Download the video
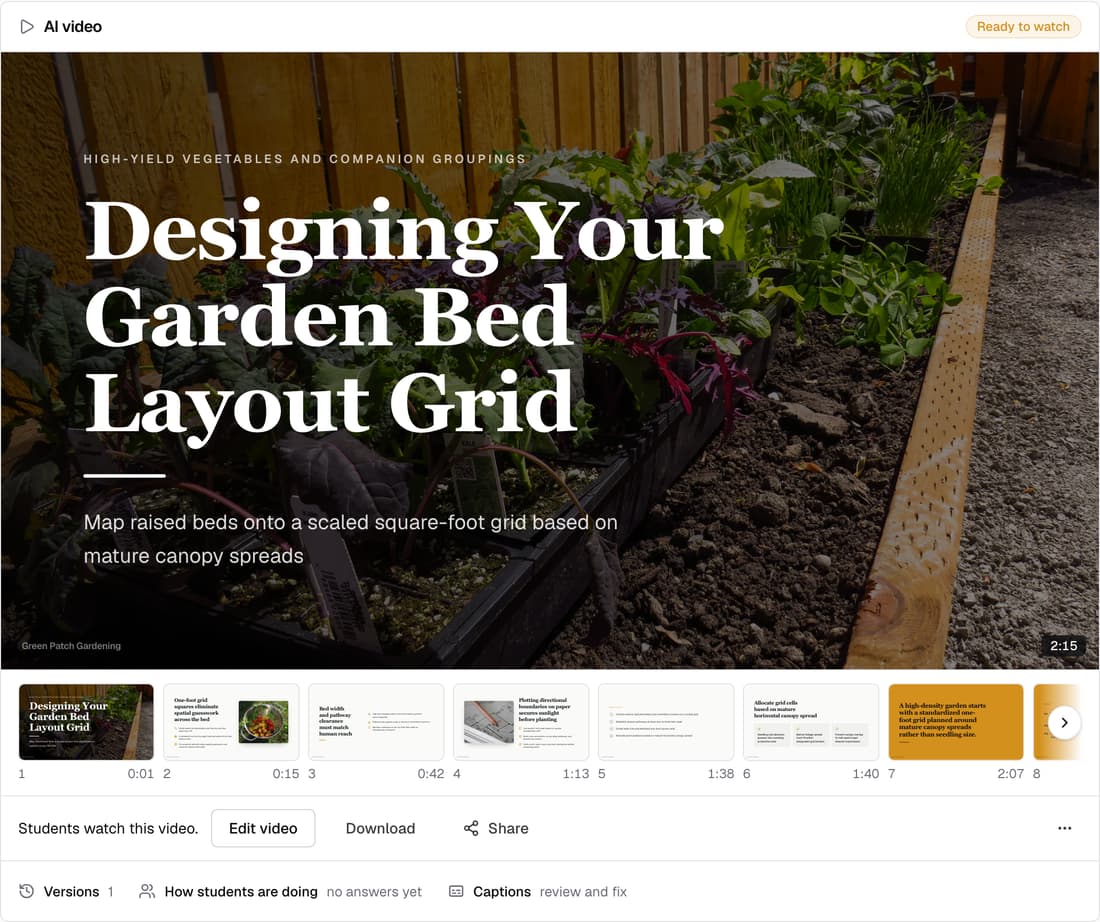The width and height of the screenshot is (1100, 922). [380, 828]
